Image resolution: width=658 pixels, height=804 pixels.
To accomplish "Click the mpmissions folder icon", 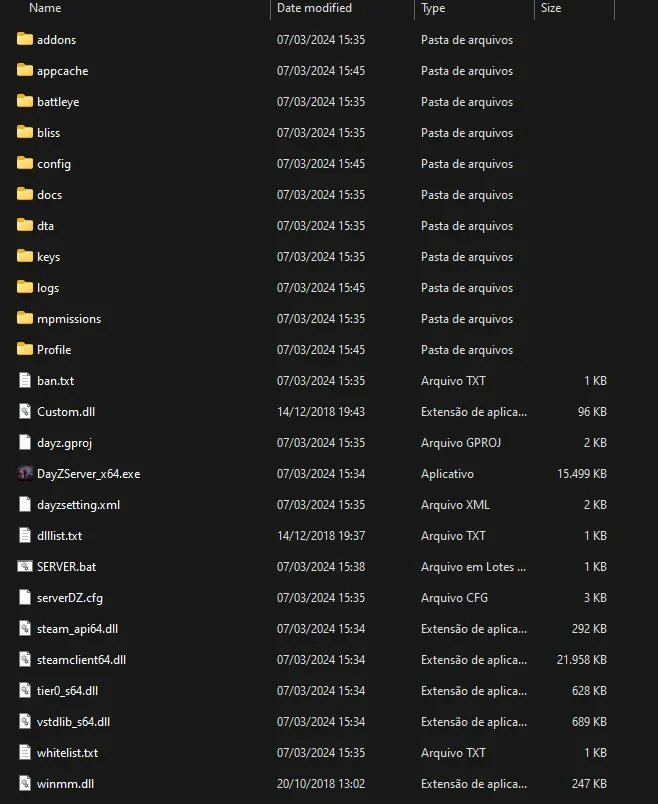I will (25, 318).
